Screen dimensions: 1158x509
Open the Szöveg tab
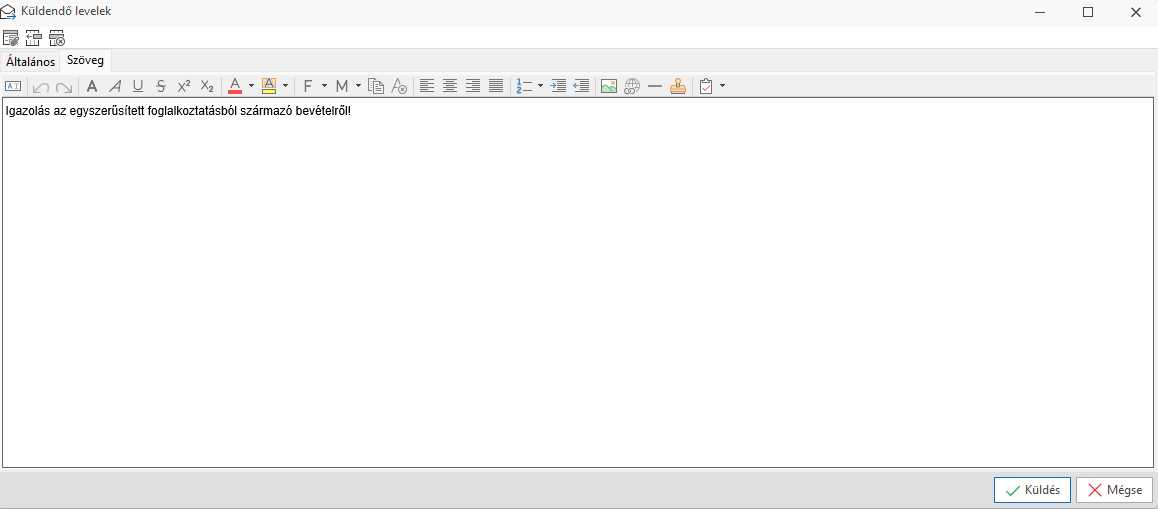tap(85, 60)
